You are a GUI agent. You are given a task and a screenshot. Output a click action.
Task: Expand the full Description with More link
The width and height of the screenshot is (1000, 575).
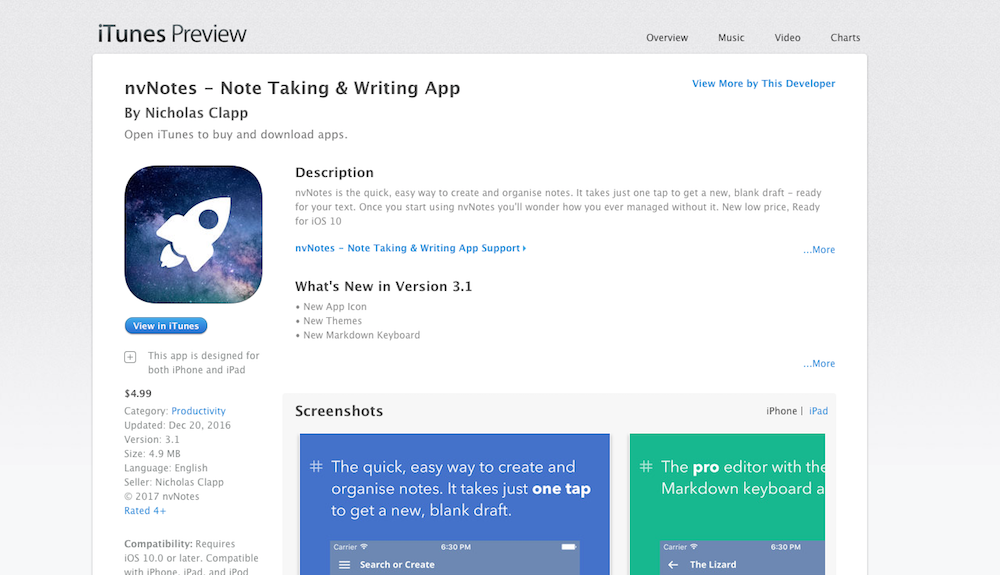click(x=819, y=250)
